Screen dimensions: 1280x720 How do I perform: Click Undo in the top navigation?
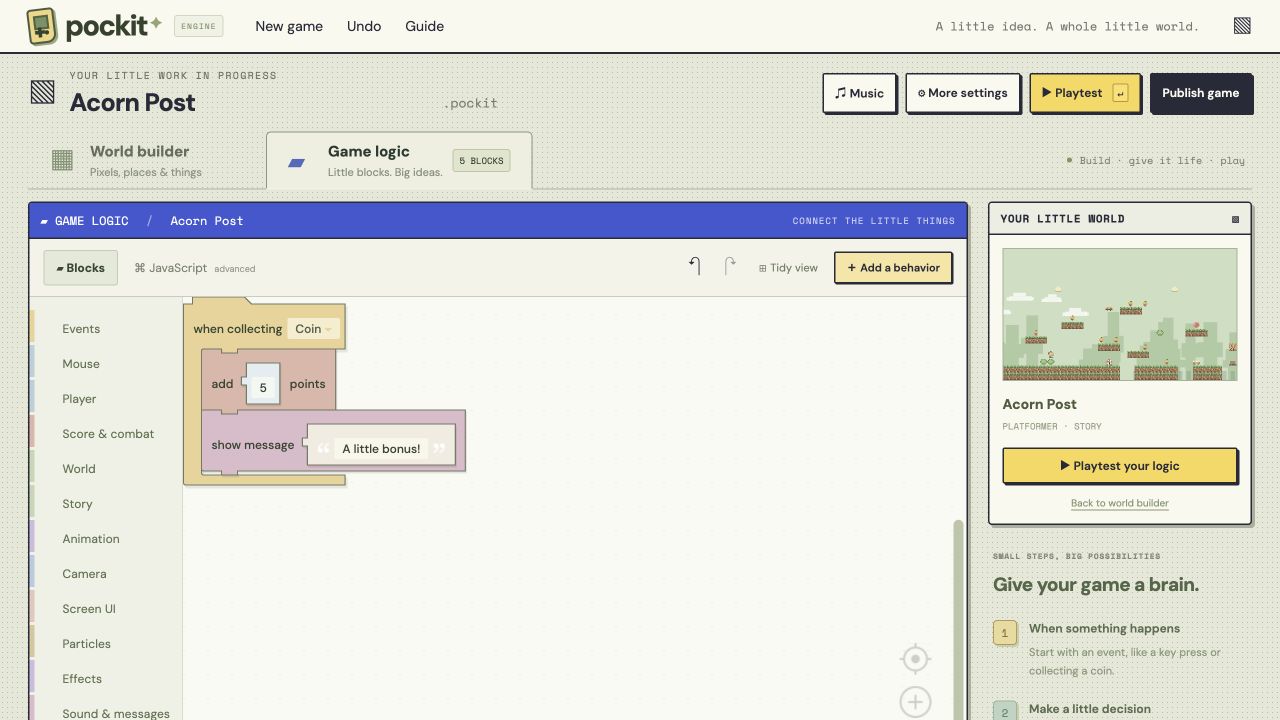(x=364, y=26)
